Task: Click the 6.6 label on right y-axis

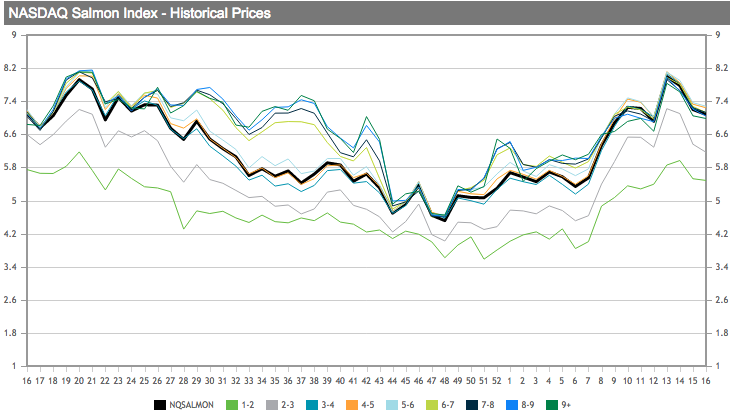Action: pyautogui.click(x=722, y=134)
